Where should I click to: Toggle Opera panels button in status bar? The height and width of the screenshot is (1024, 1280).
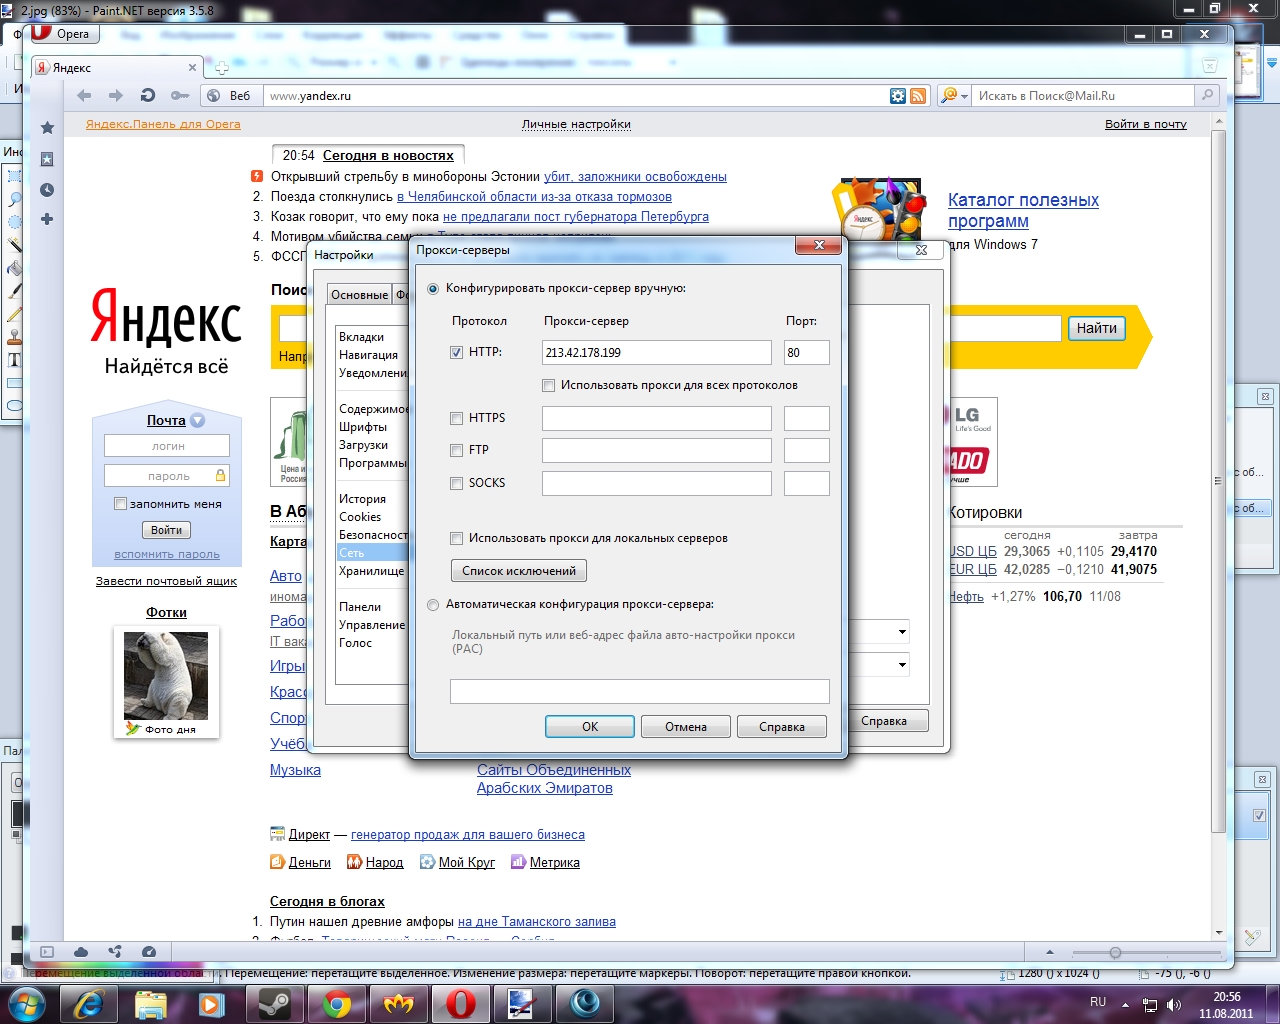pos(46,952)
